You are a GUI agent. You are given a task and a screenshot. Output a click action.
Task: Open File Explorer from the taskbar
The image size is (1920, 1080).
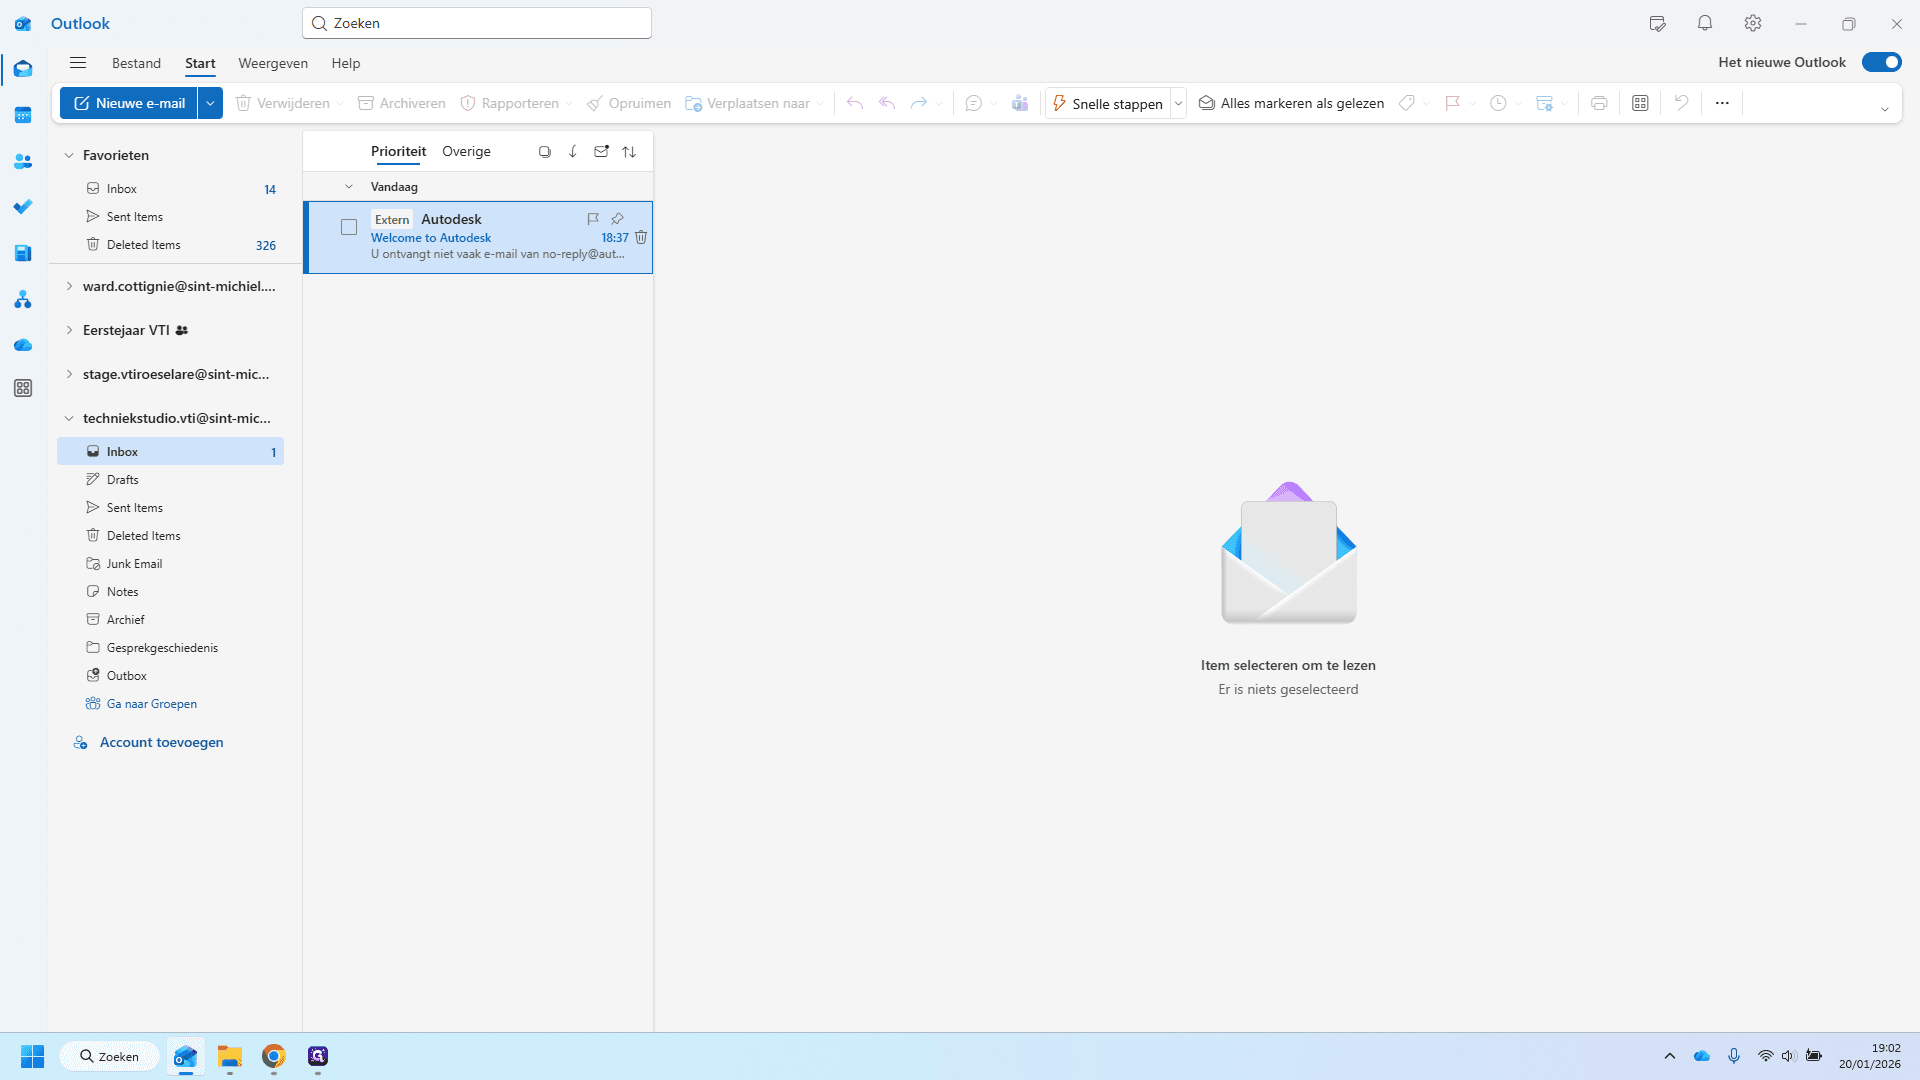coord(230,1056)
